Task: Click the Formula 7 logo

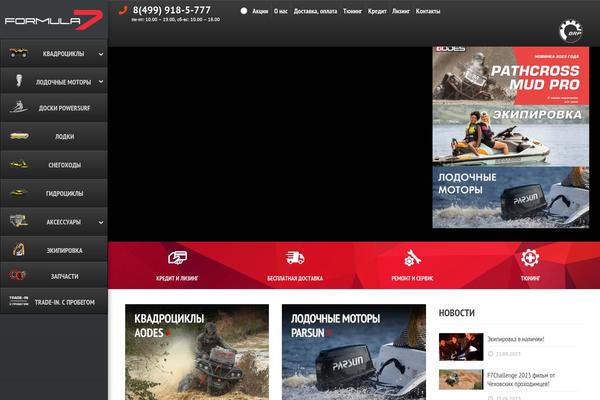Action: (54, 20)
